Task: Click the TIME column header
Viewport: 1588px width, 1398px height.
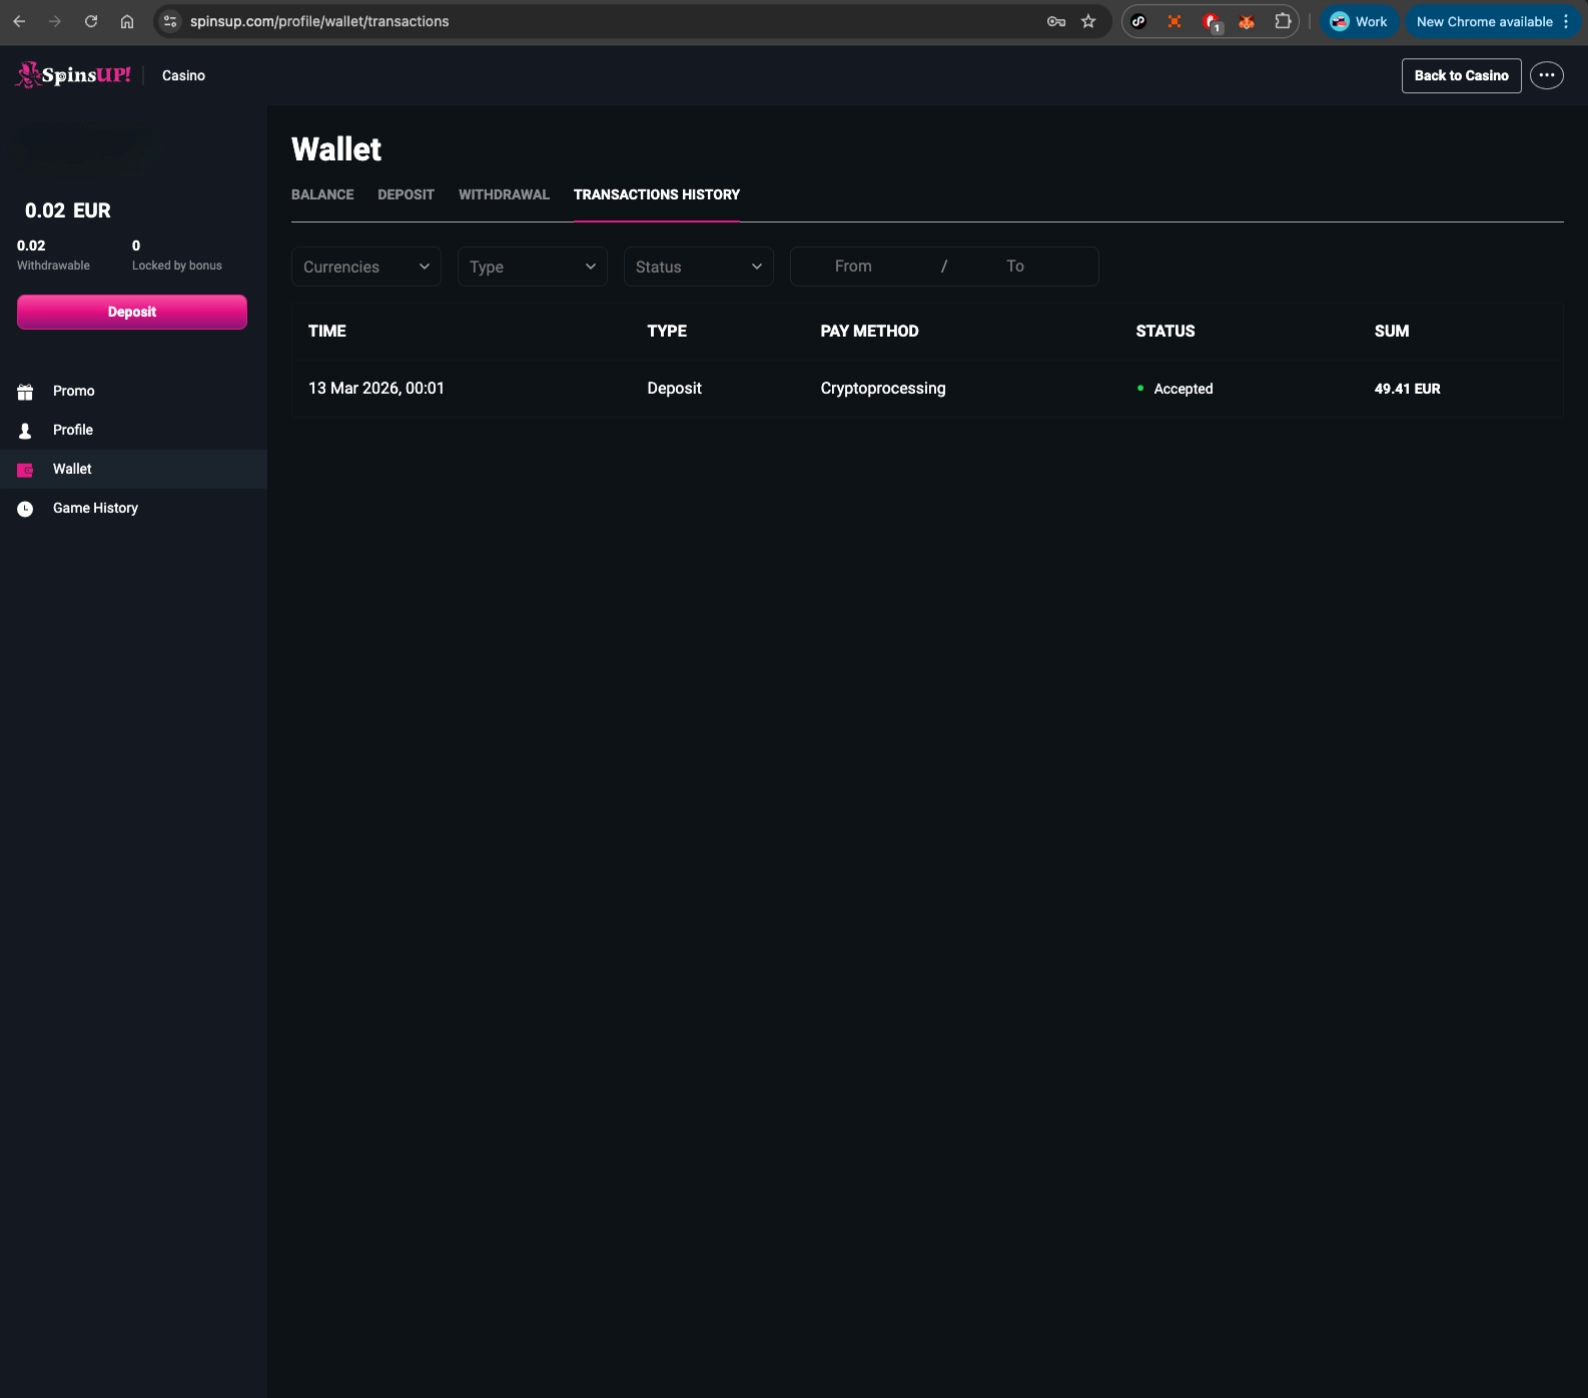Action: coord(327,331)
